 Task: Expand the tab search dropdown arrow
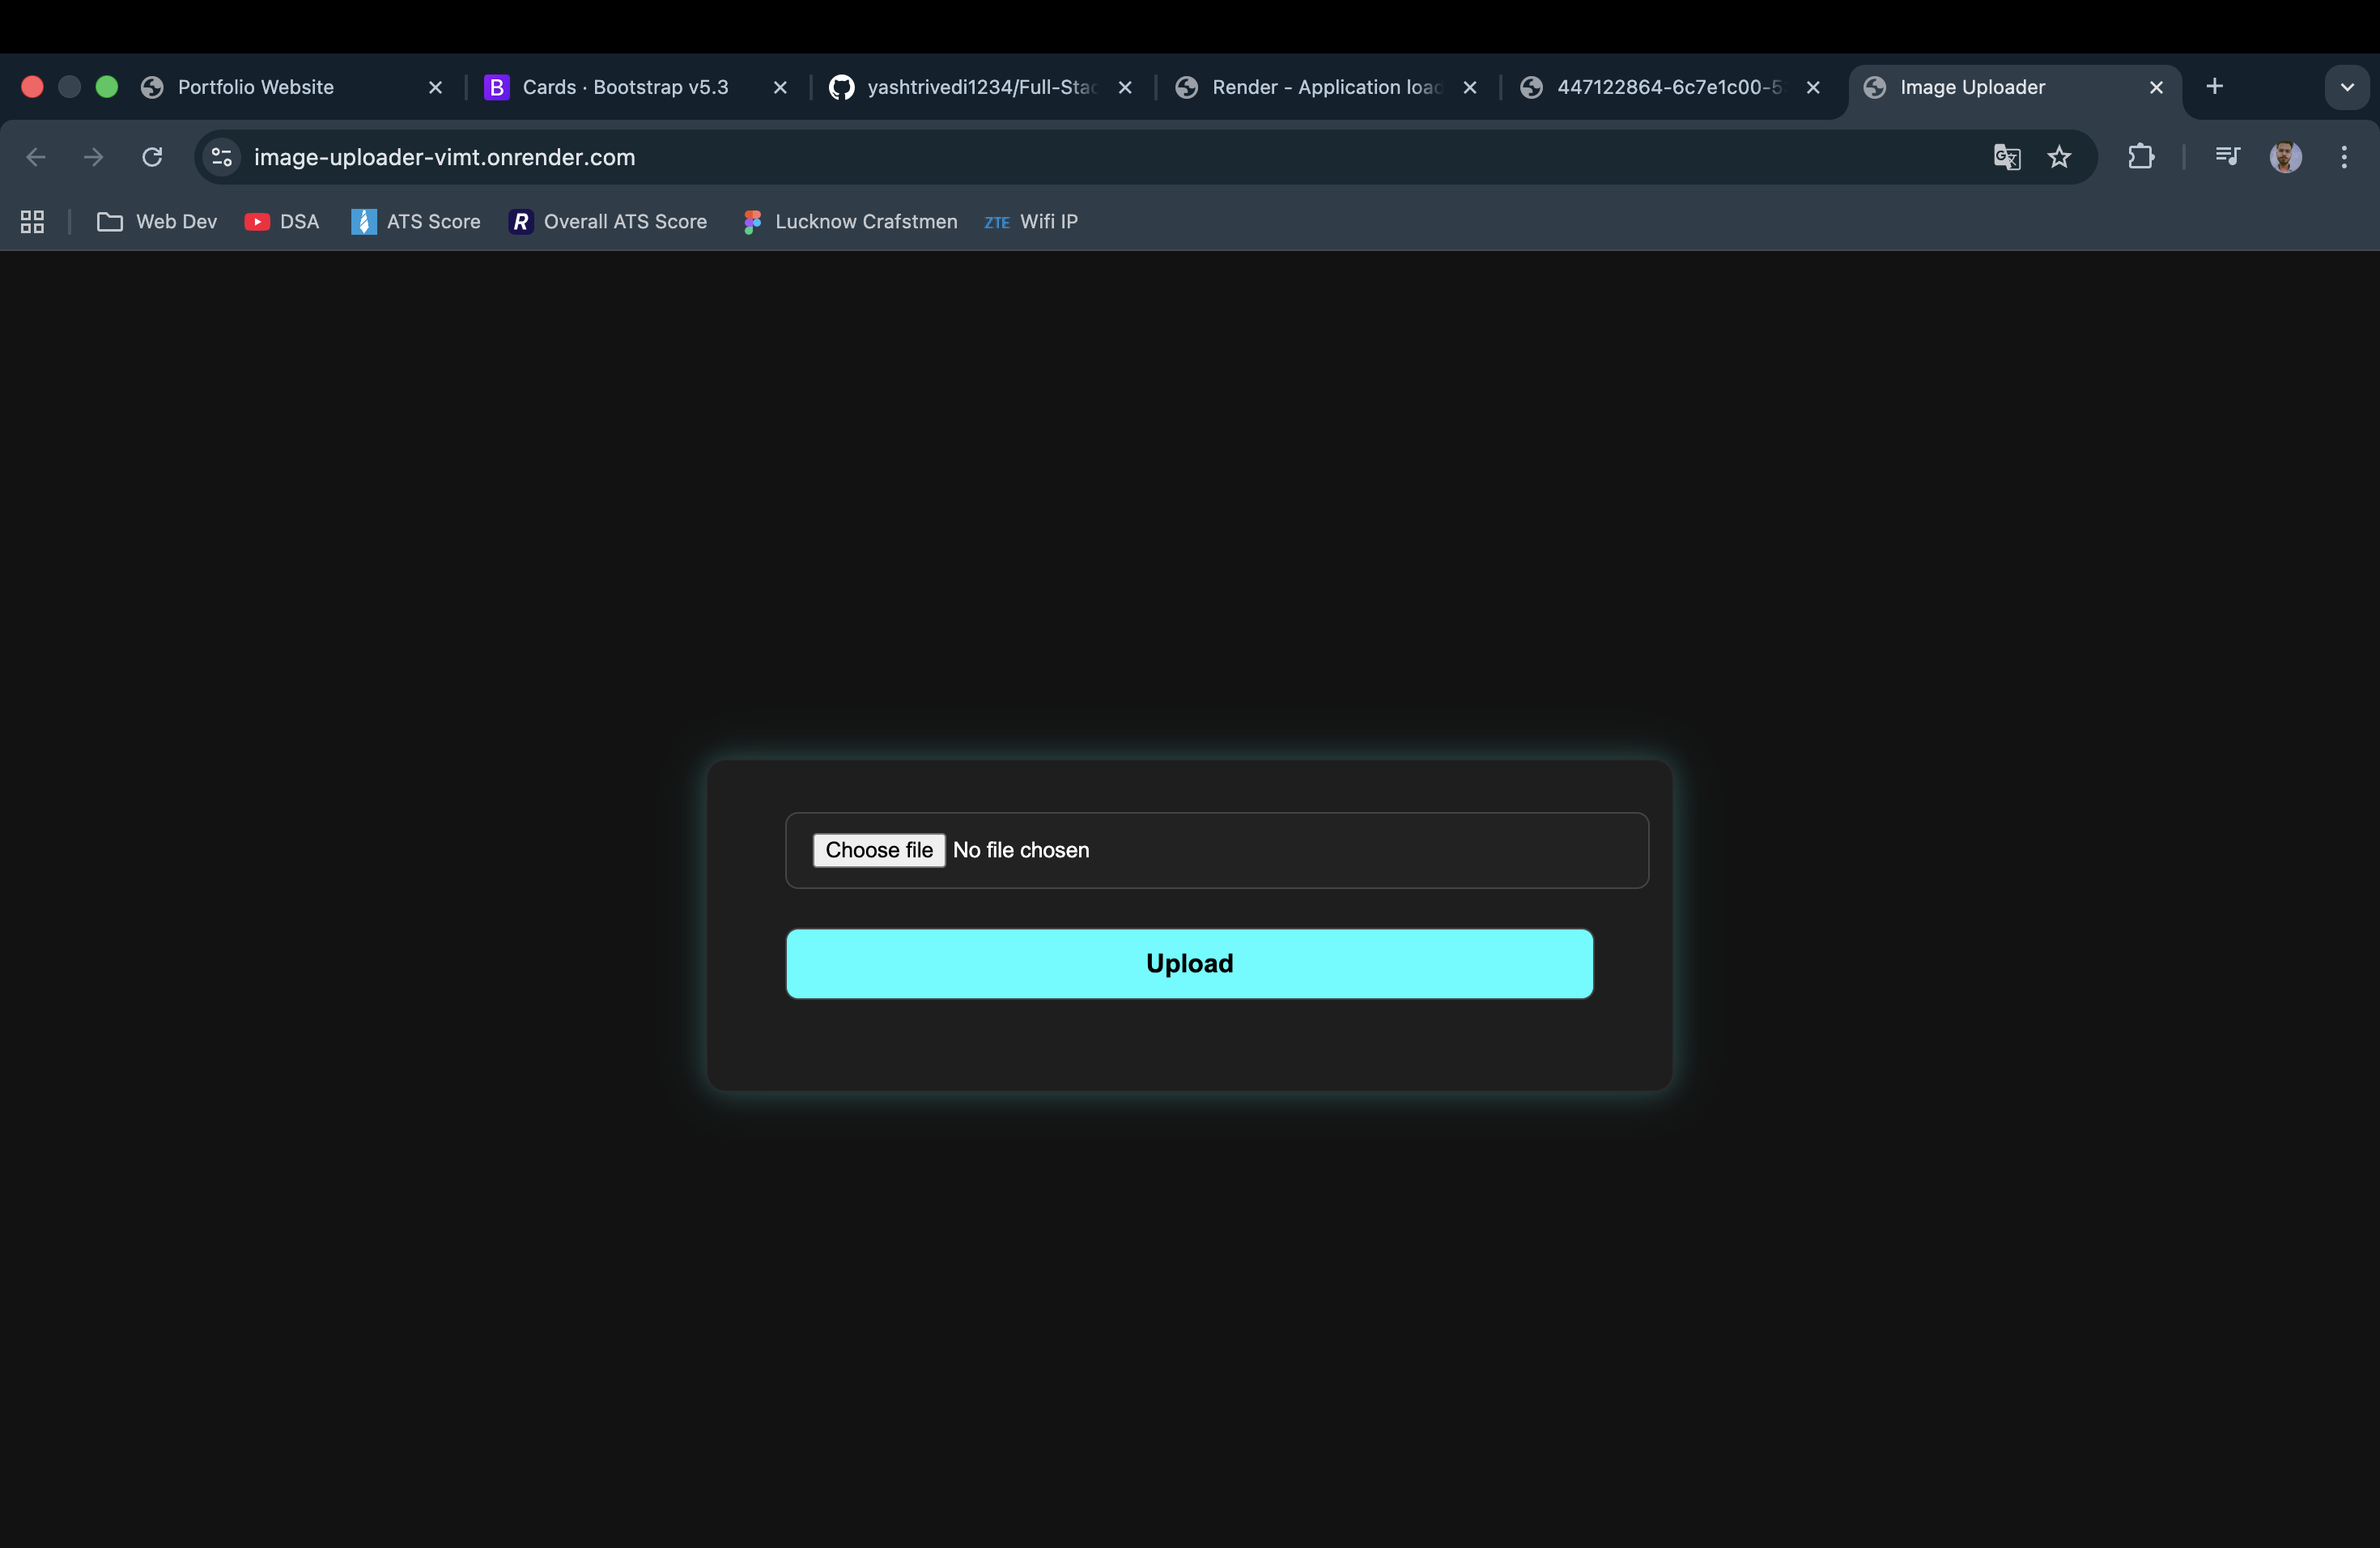click(2346, 87)
